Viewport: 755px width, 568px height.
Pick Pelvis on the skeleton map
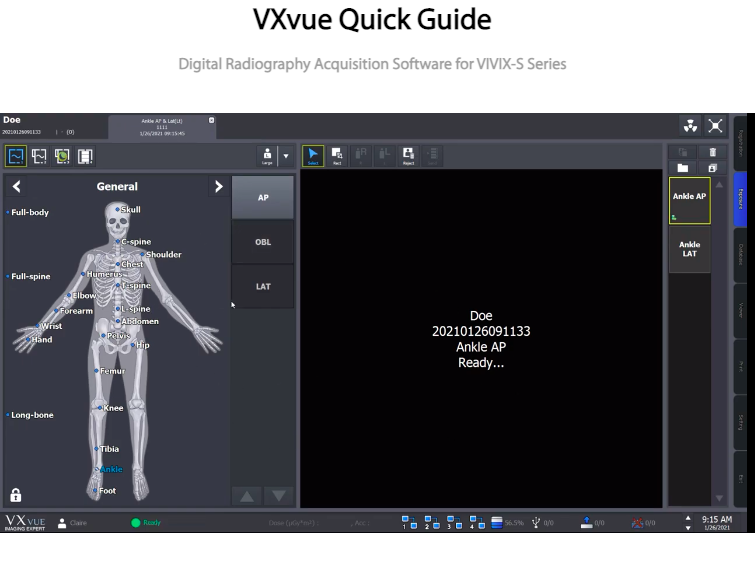(x=116, y=336)
